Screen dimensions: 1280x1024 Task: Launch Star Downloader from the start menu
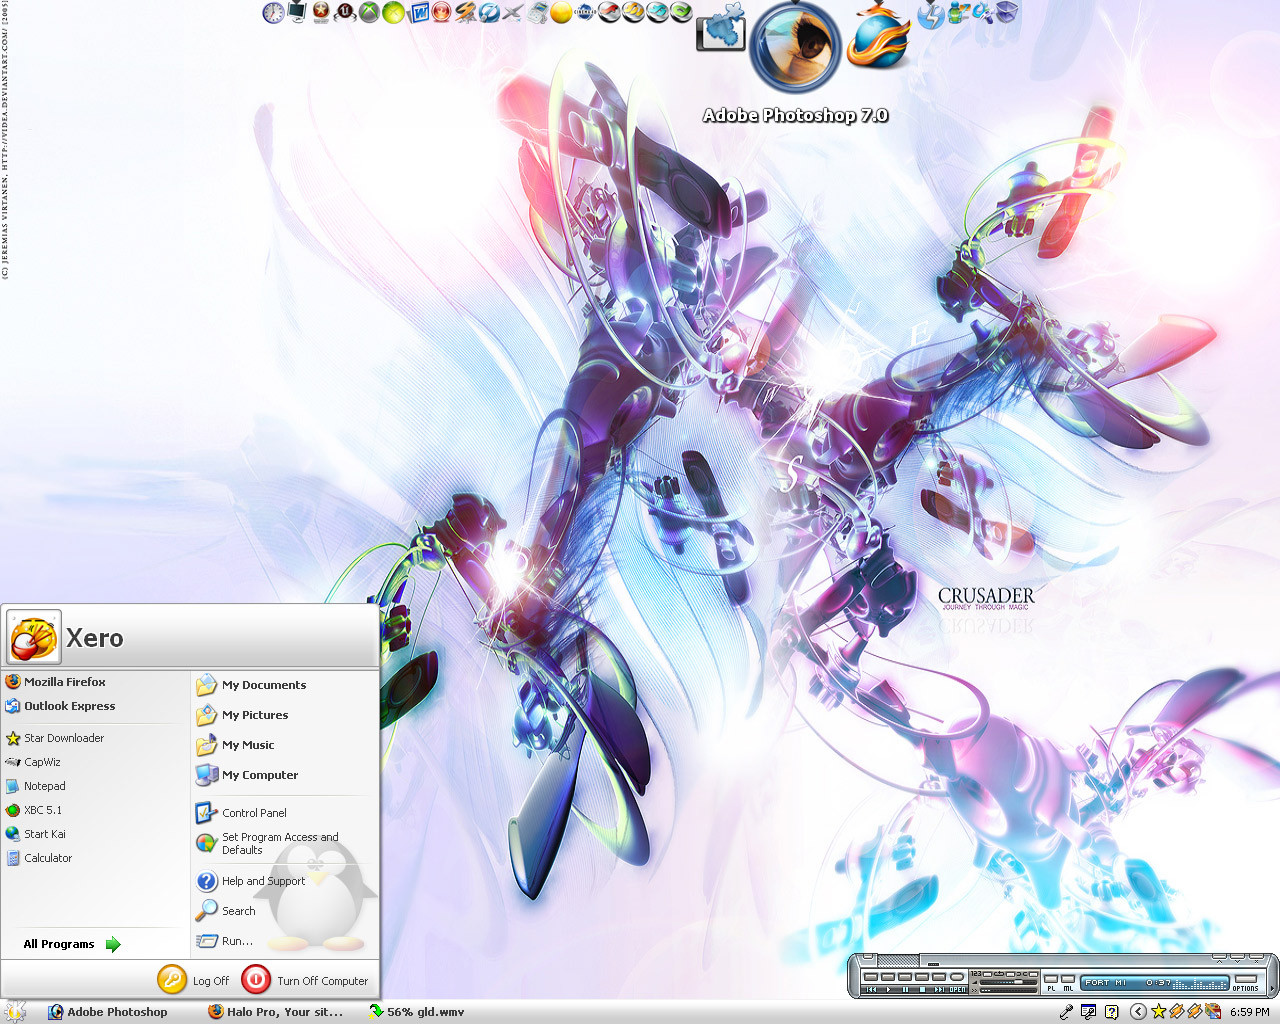coord(54,738)
